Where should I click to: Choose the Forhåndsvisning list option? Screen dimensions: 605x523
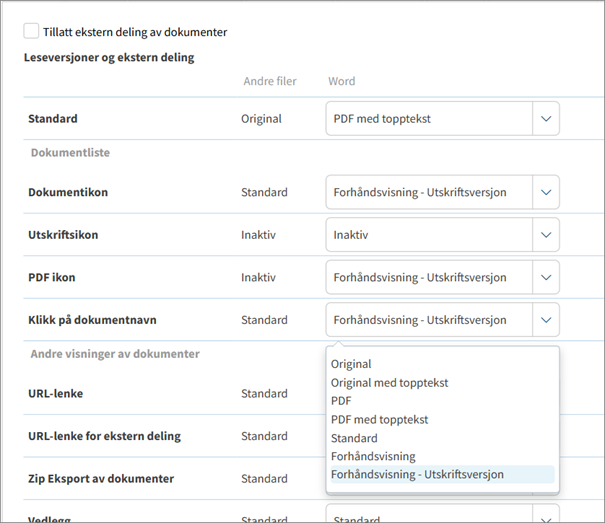click(375, 456)
